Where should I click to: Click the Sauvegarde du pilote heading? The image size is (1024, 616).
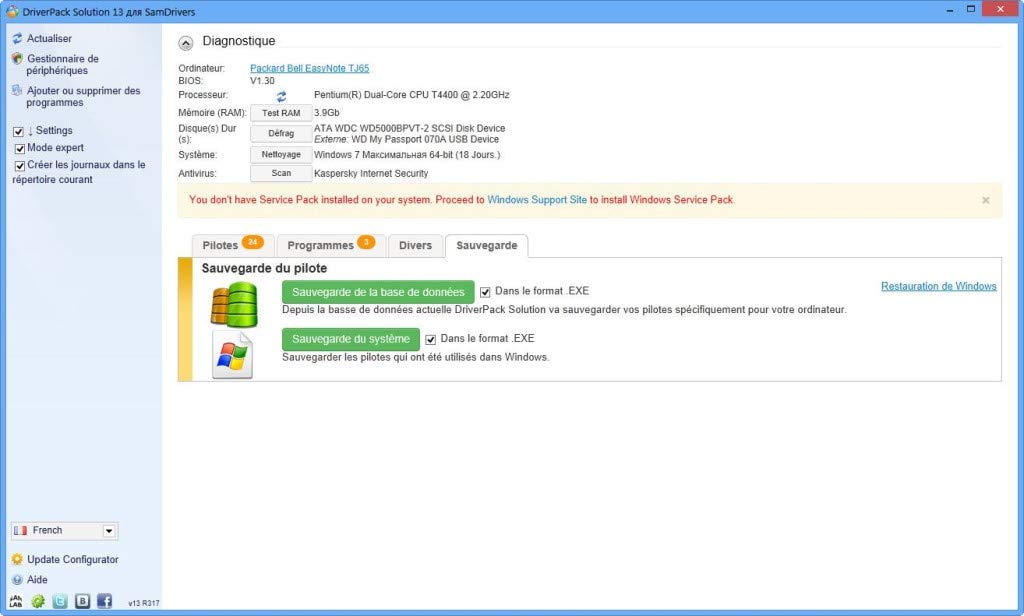point(264,268)
